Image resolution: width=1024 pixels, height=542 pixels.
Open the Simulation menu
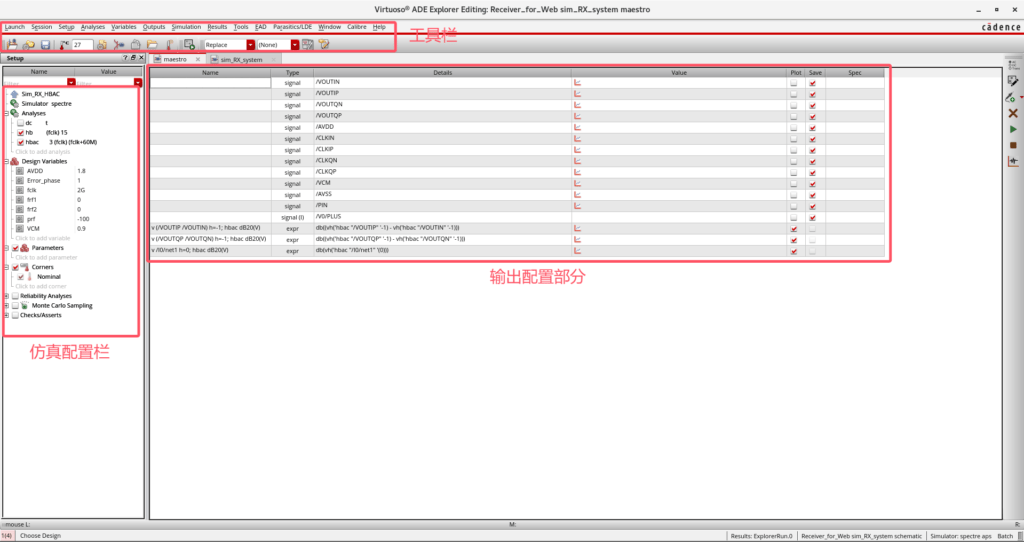tap(186, 27)
